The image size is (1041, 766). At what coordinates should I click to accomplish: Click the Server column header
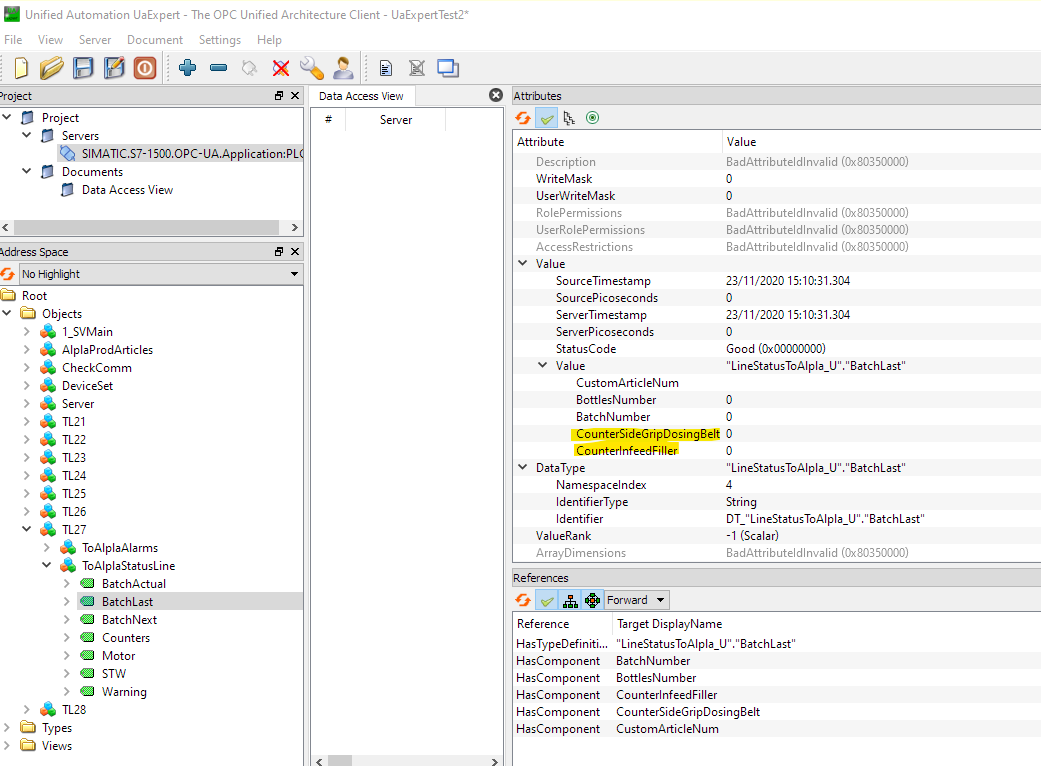pos(396,120)
